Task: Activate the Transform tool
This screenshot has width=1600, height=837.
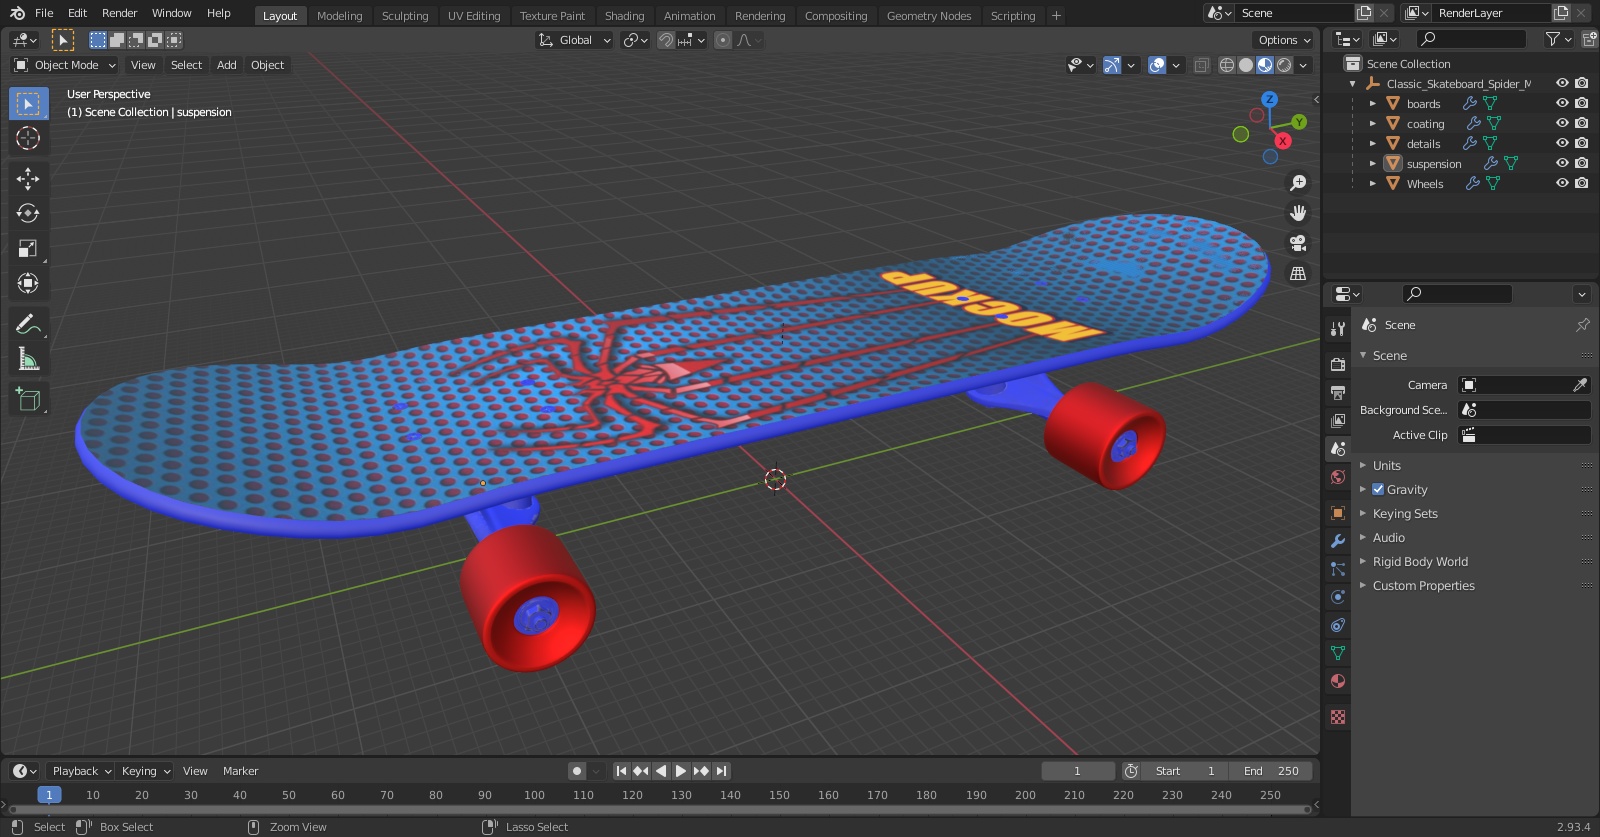Action: 28,283
